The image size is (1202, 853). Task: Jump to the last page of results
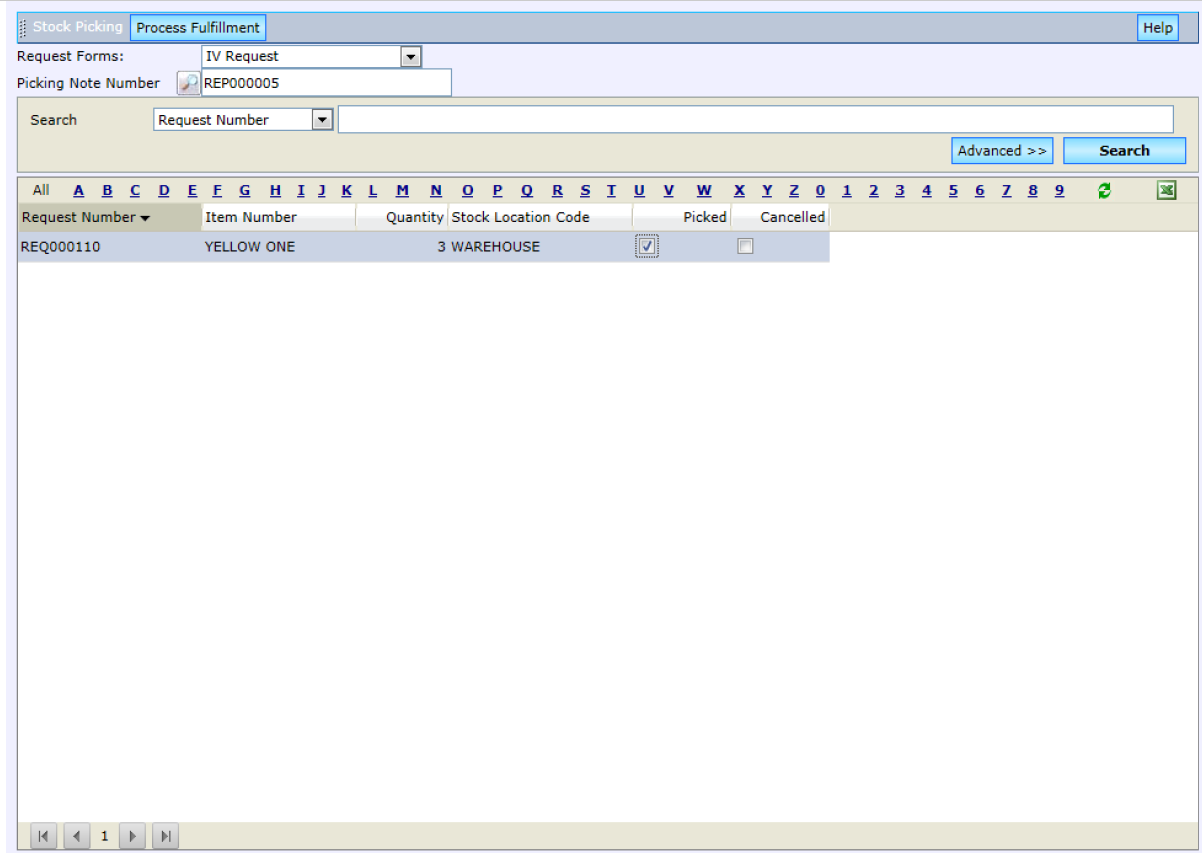(165, 836)
